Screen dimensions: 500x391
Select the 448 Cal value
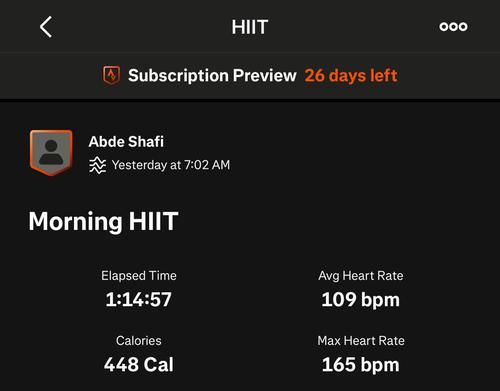click(139, 364)
